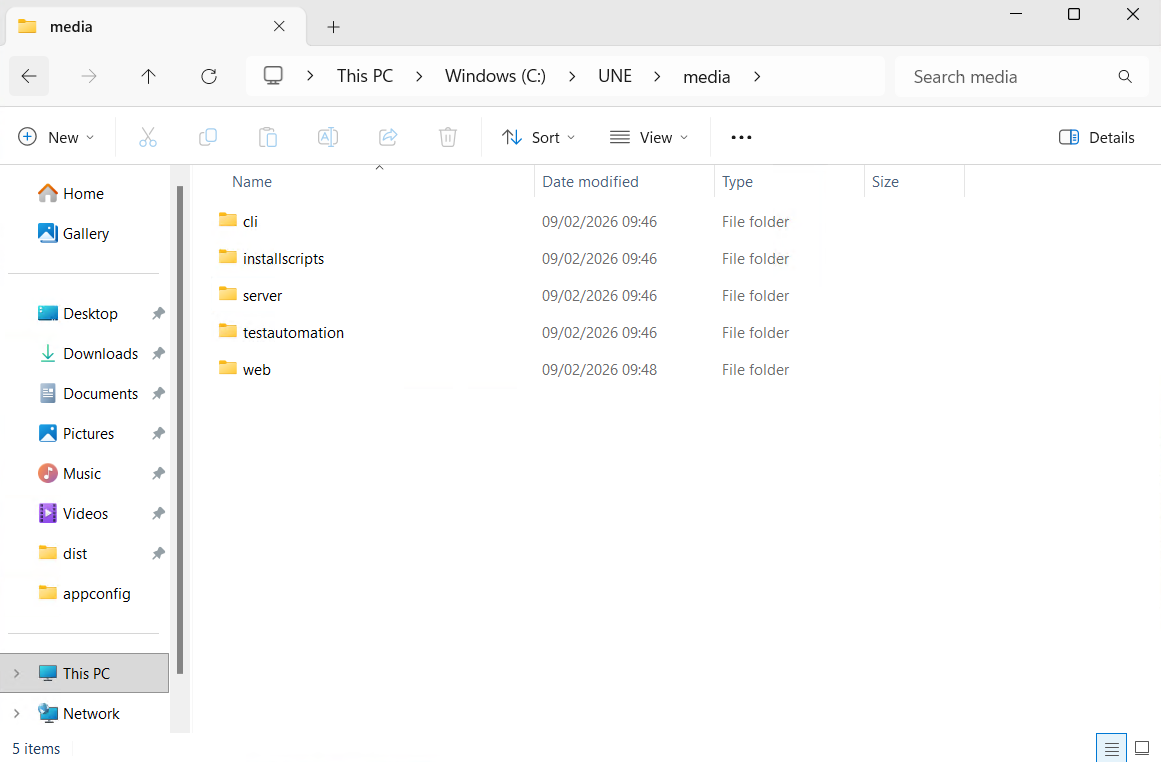Click the Cut scissors icon
This screenshot has height=762, width=1161.
pyautogui.click(x=148, y=138)
